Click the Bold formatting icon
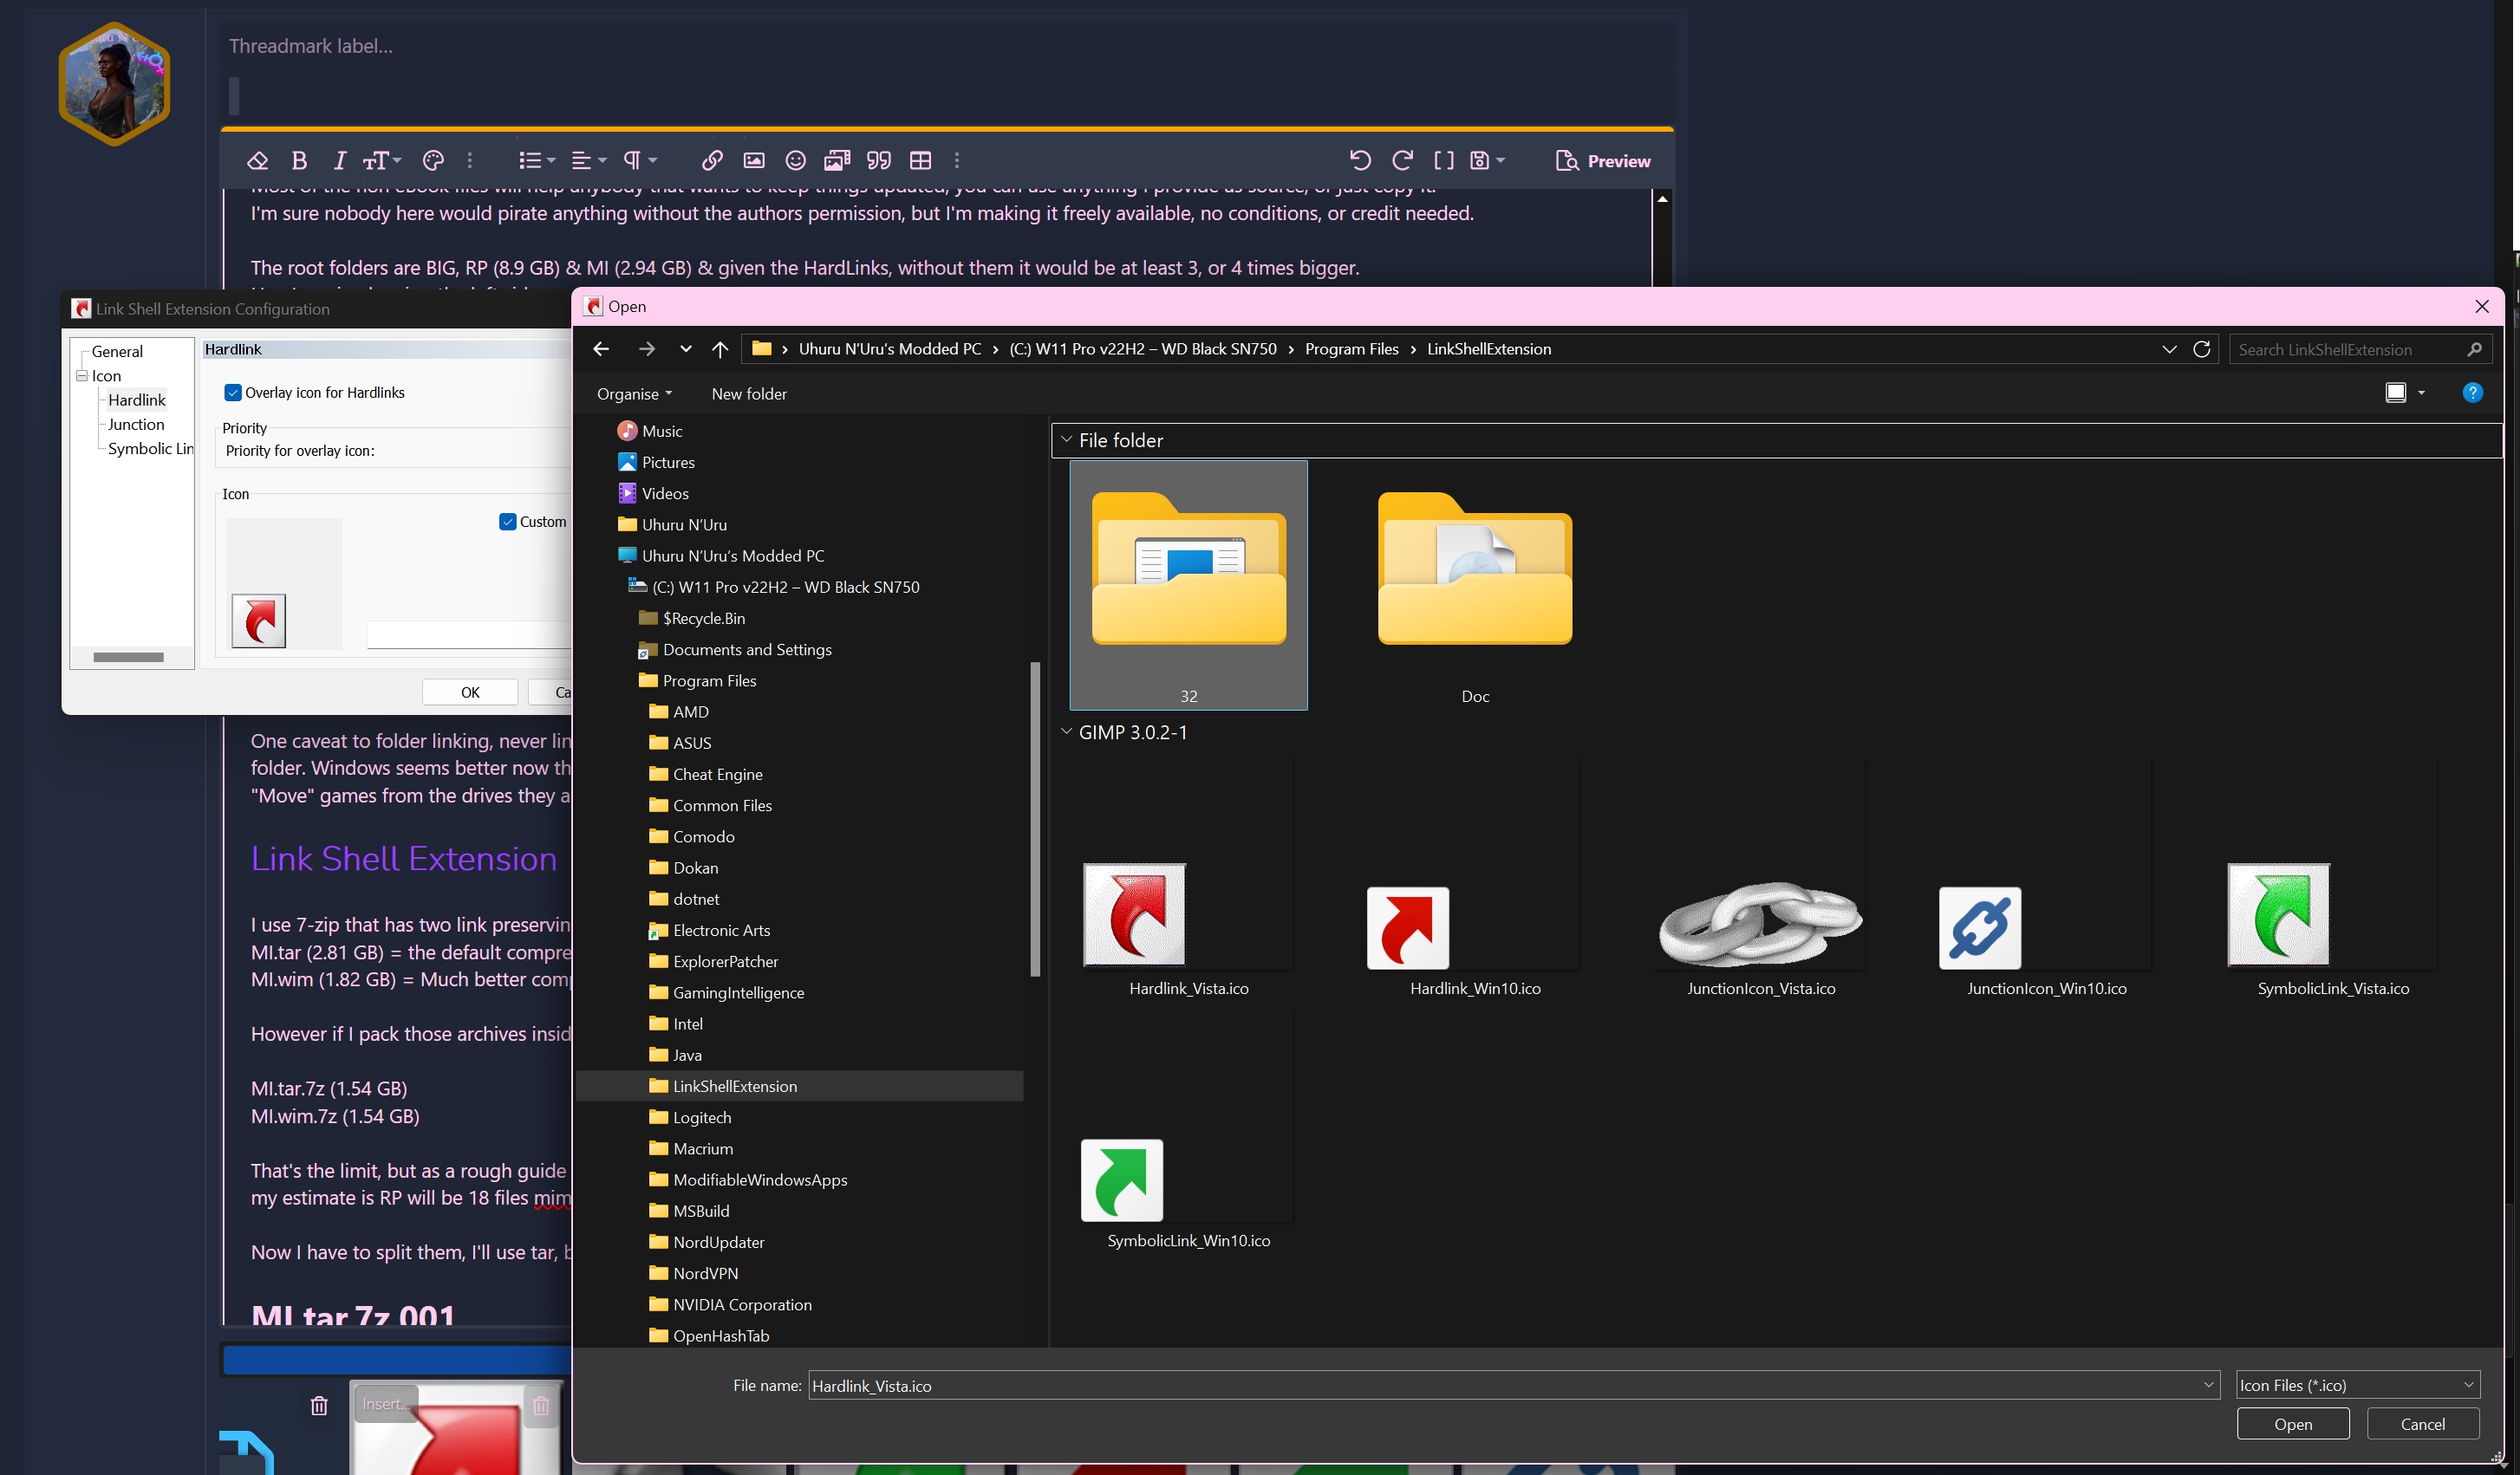2520x1475 pixels. click(x=299, y=160)
